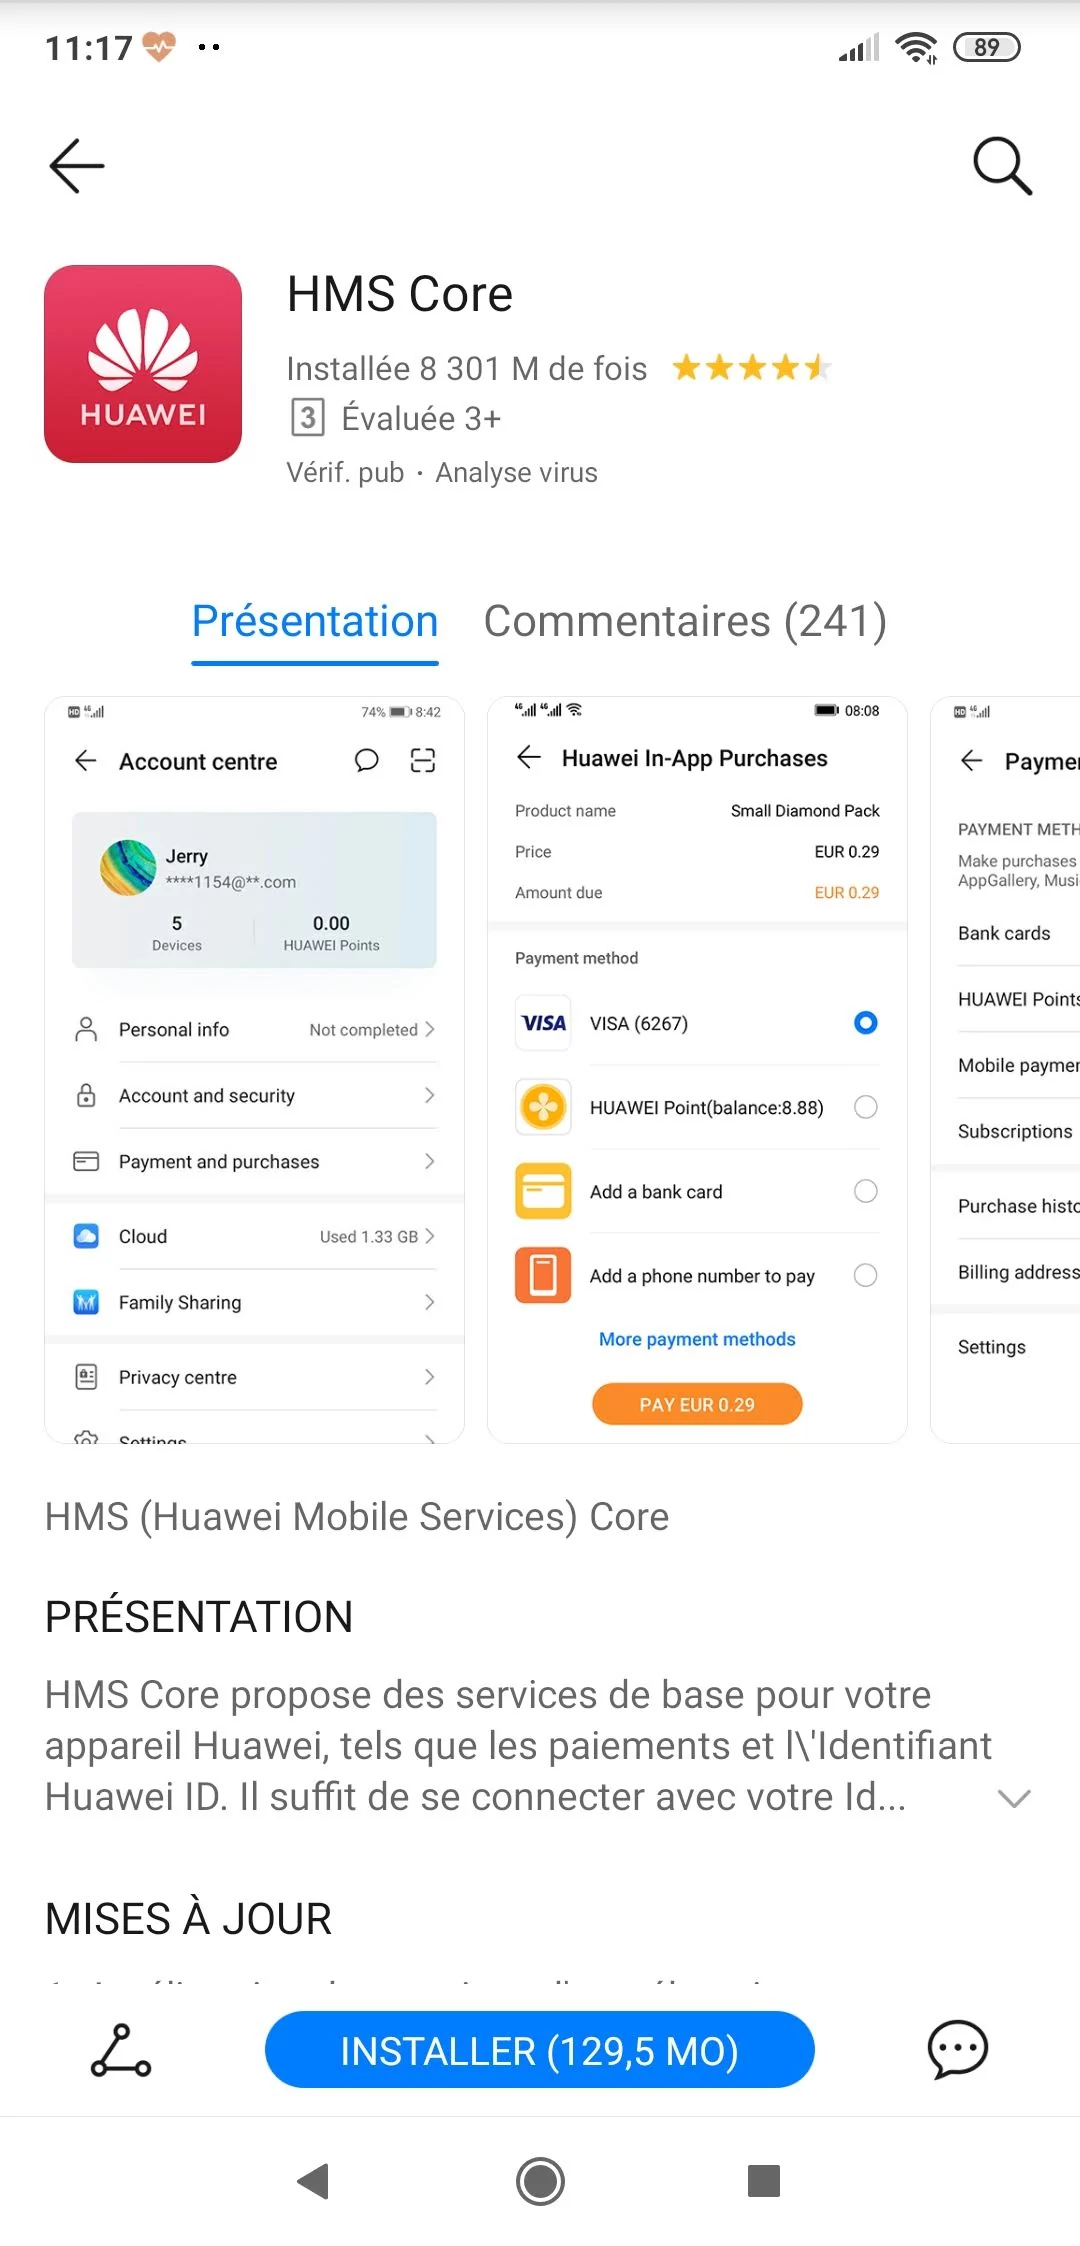Tap More payment methods link

click(697, 1339)
